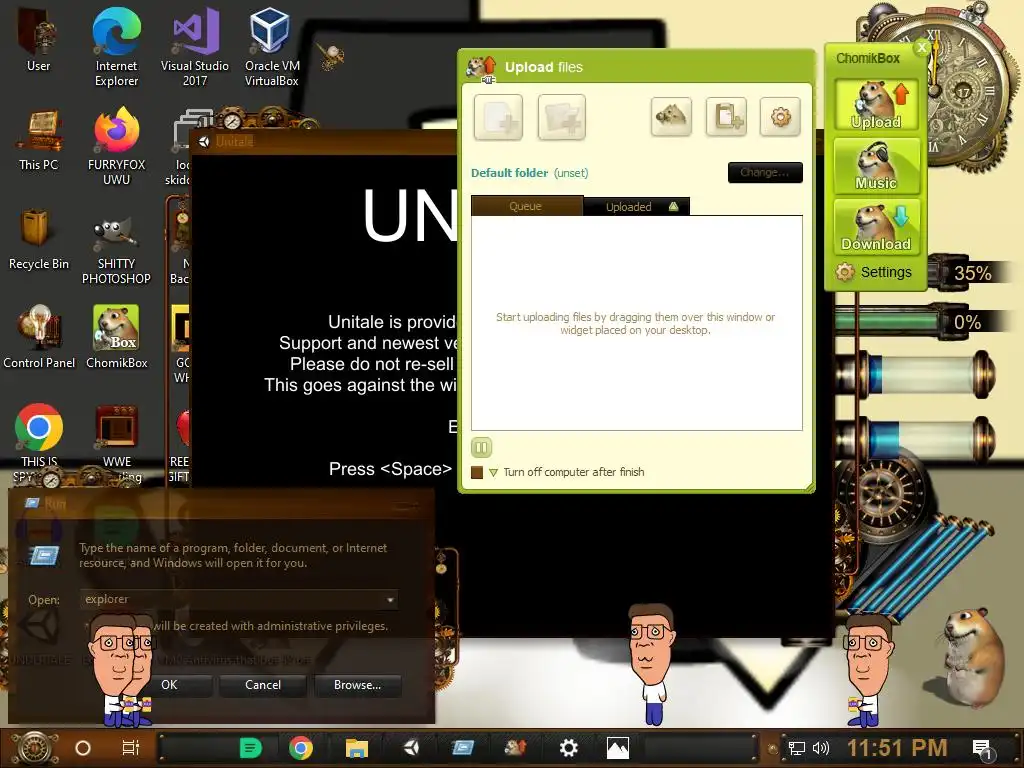Open Task View on taskbar
Viewport: 1024px width, 768px height.
coord(131,748)
